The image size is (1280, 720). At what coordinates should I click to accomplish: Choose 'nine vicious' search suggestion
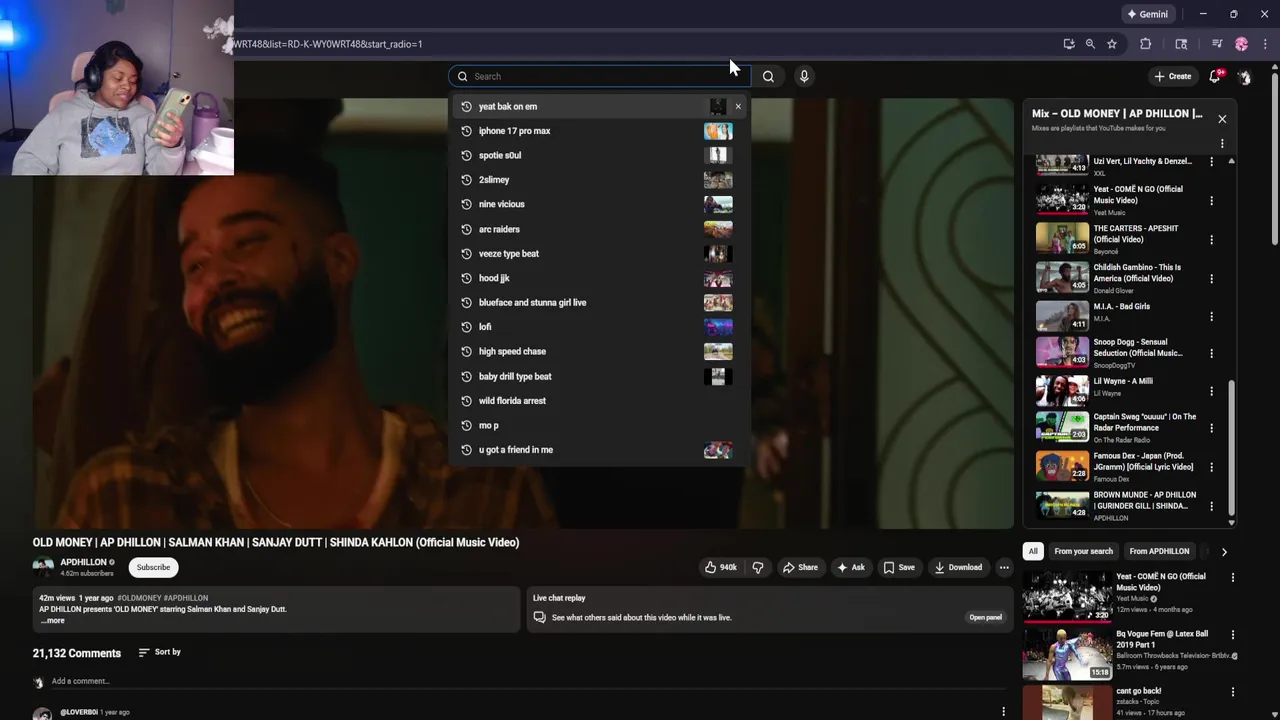click(599, 204)
